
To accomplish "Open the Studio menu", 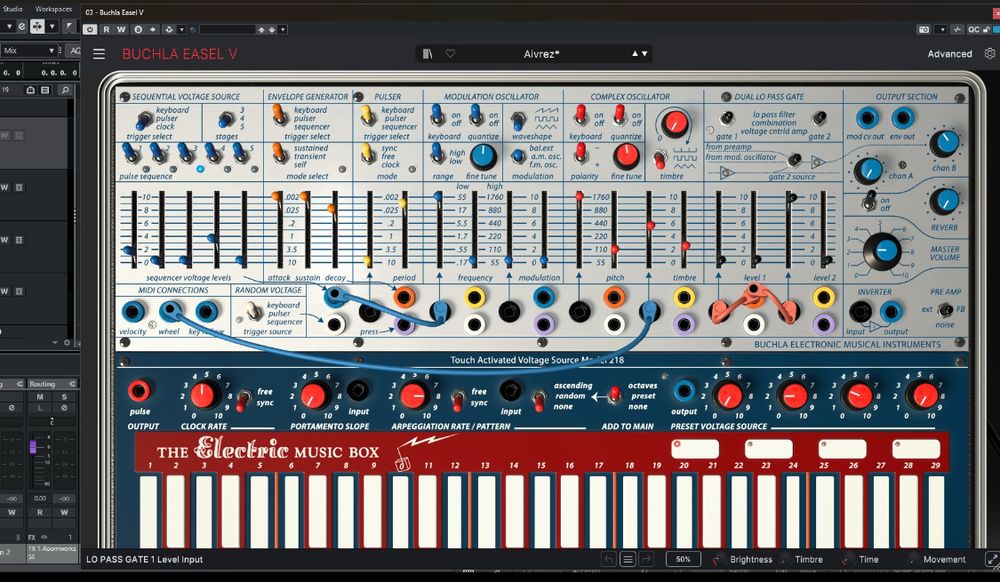I will 13,9.
